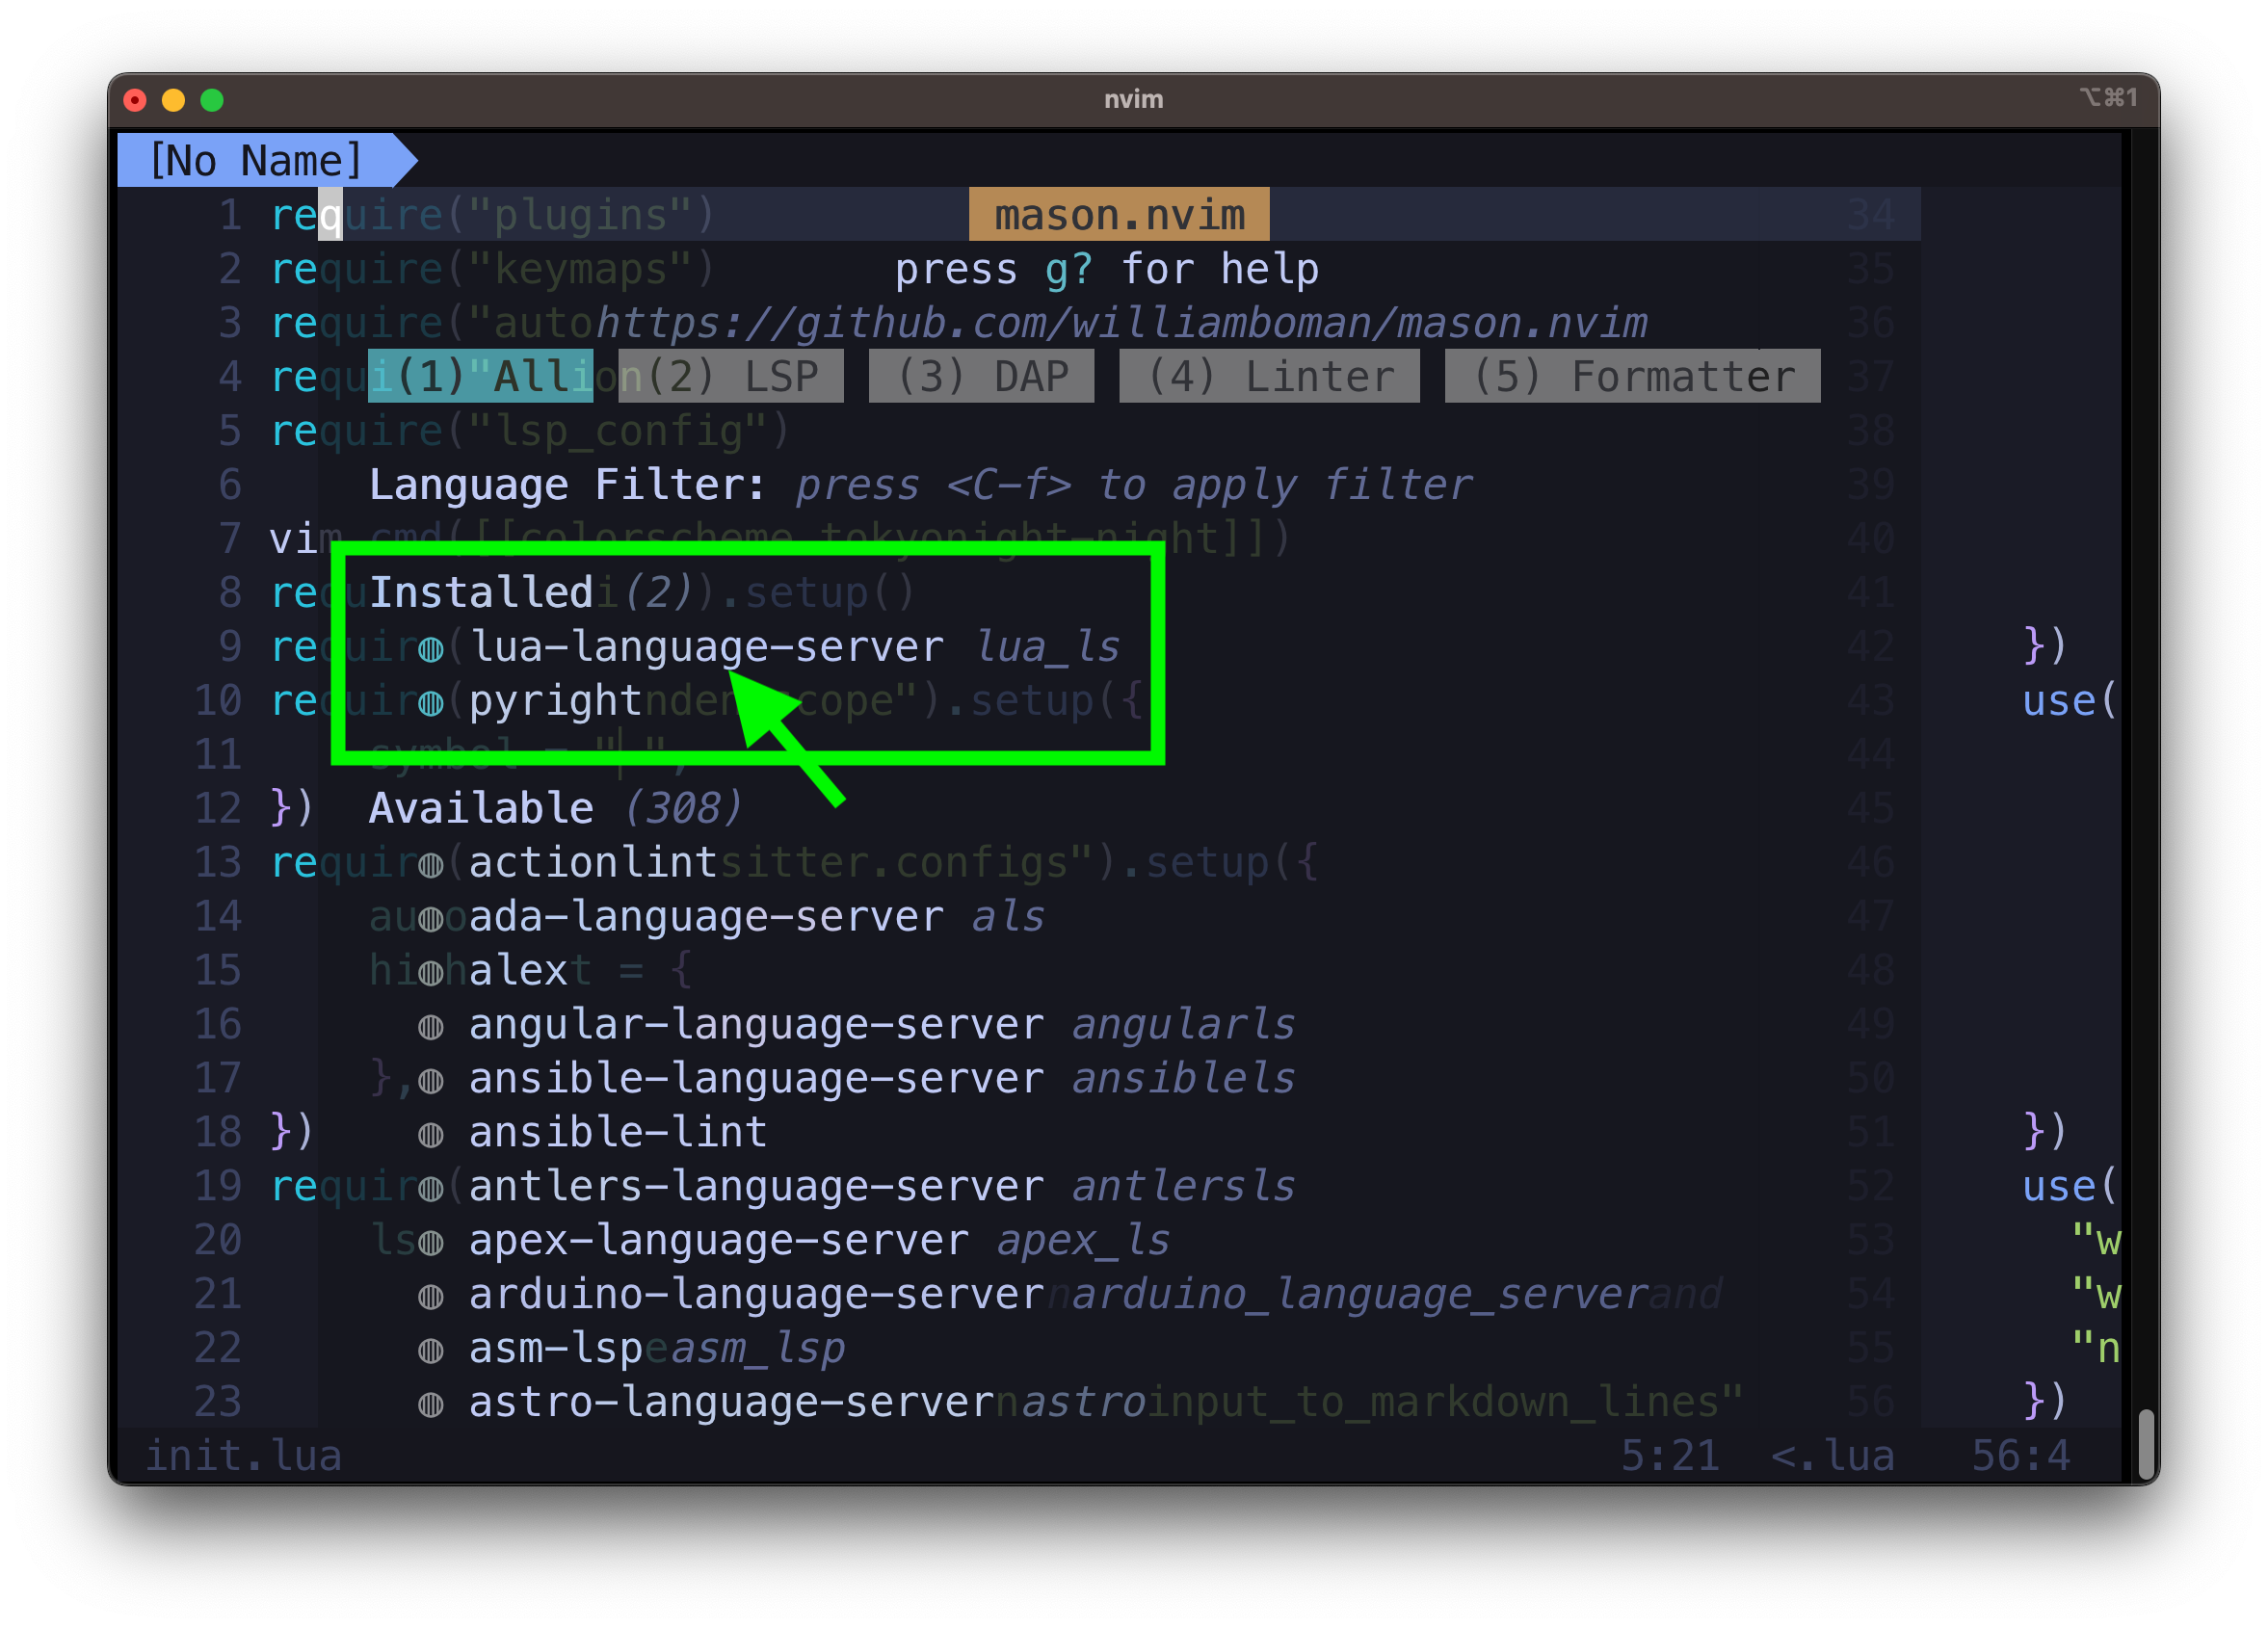2268x1628 pixels.
Task: Click line number 12 in the gutter
Action: (218, 808)
